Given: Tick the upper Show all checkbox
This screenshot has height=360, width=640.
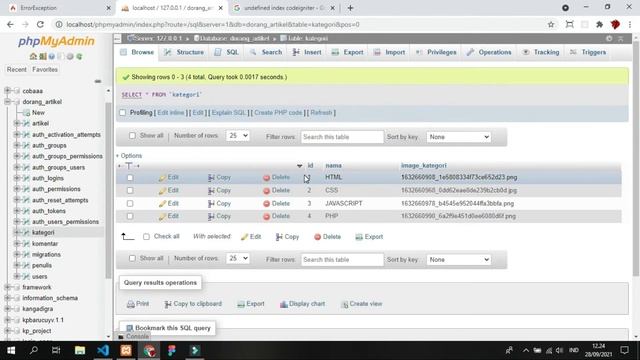Looking at the screenshot, I should (132, 136).
